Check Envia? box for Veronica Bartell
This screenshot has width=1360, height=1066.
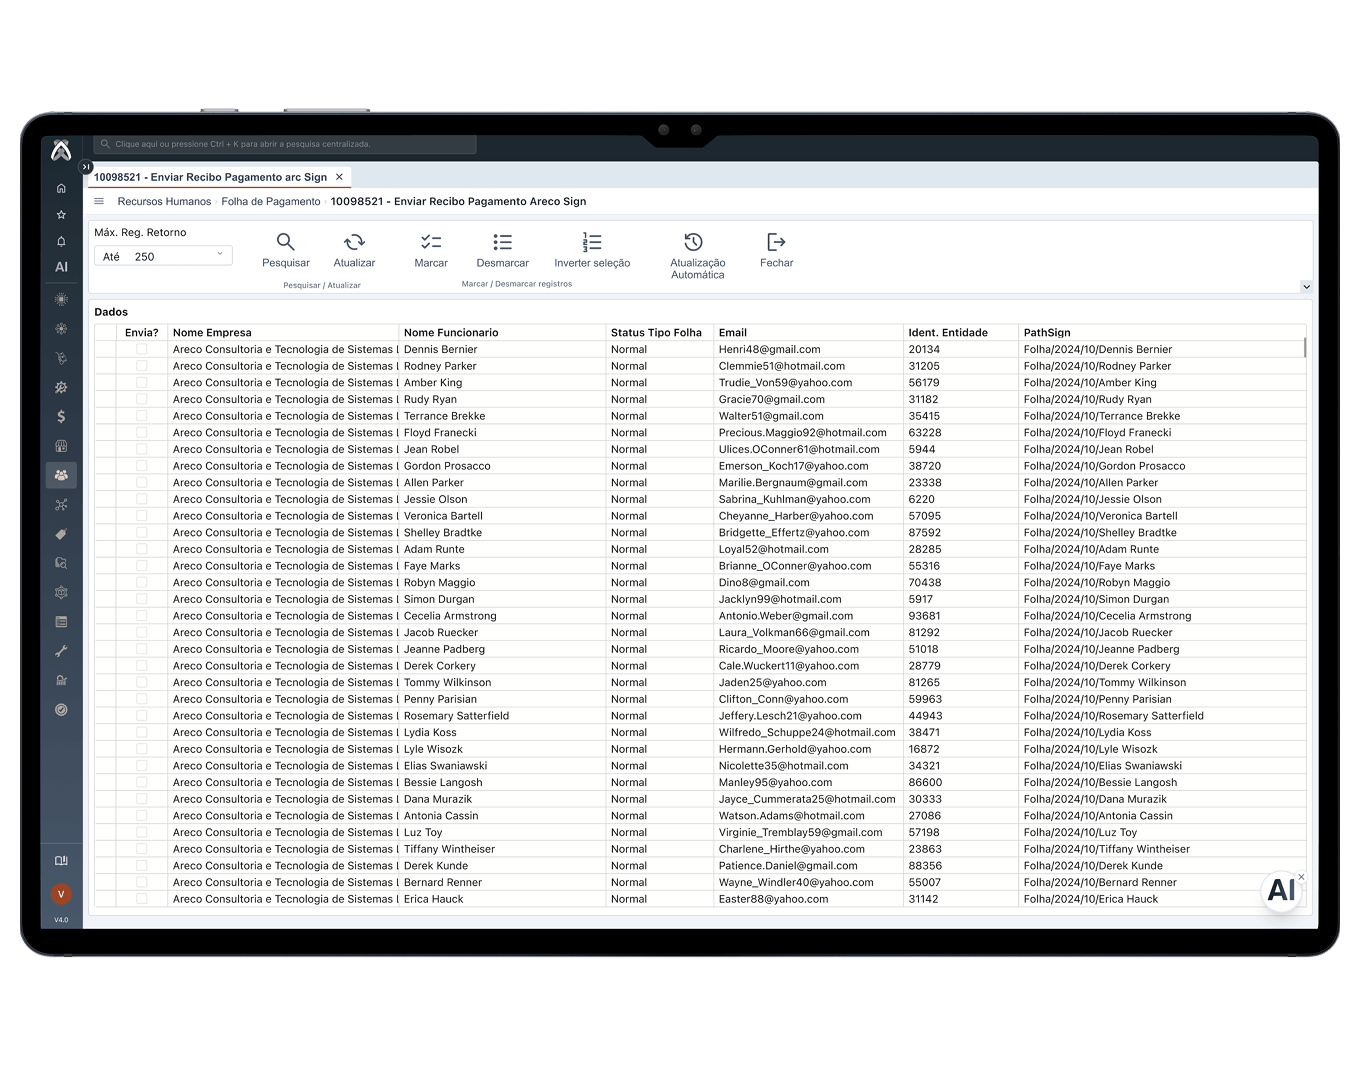[x=142, y=516]
